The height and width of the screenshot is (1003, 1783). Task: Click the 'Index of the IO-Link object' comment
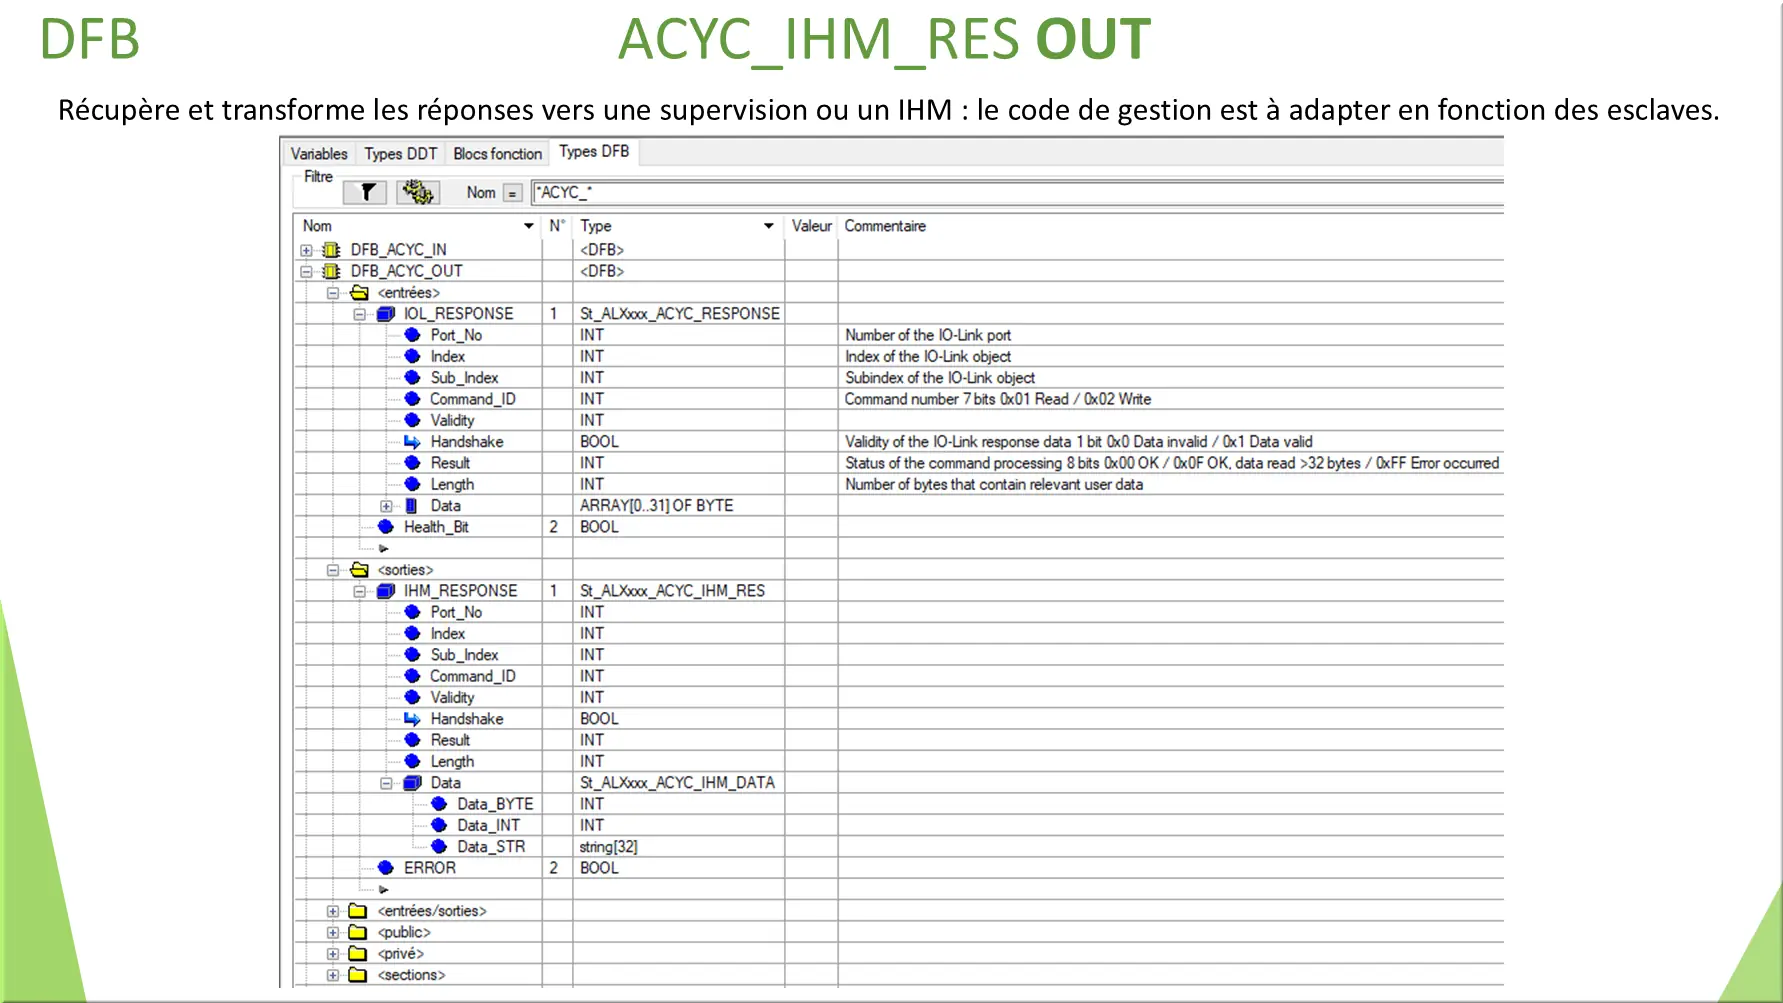pos(928,357)
